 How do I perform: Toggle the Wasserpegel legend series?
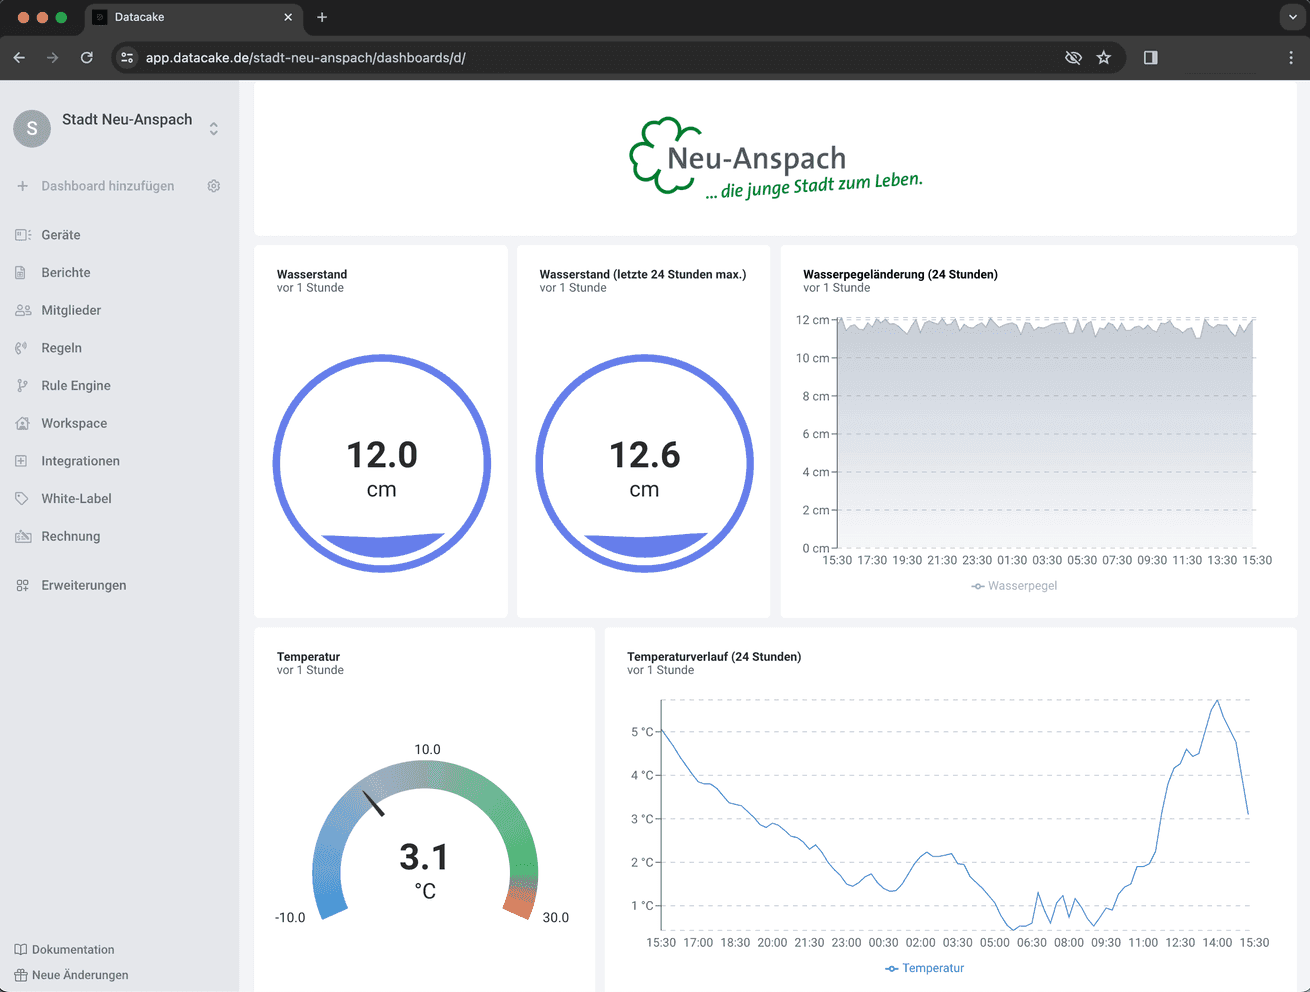click(1014, 586)
